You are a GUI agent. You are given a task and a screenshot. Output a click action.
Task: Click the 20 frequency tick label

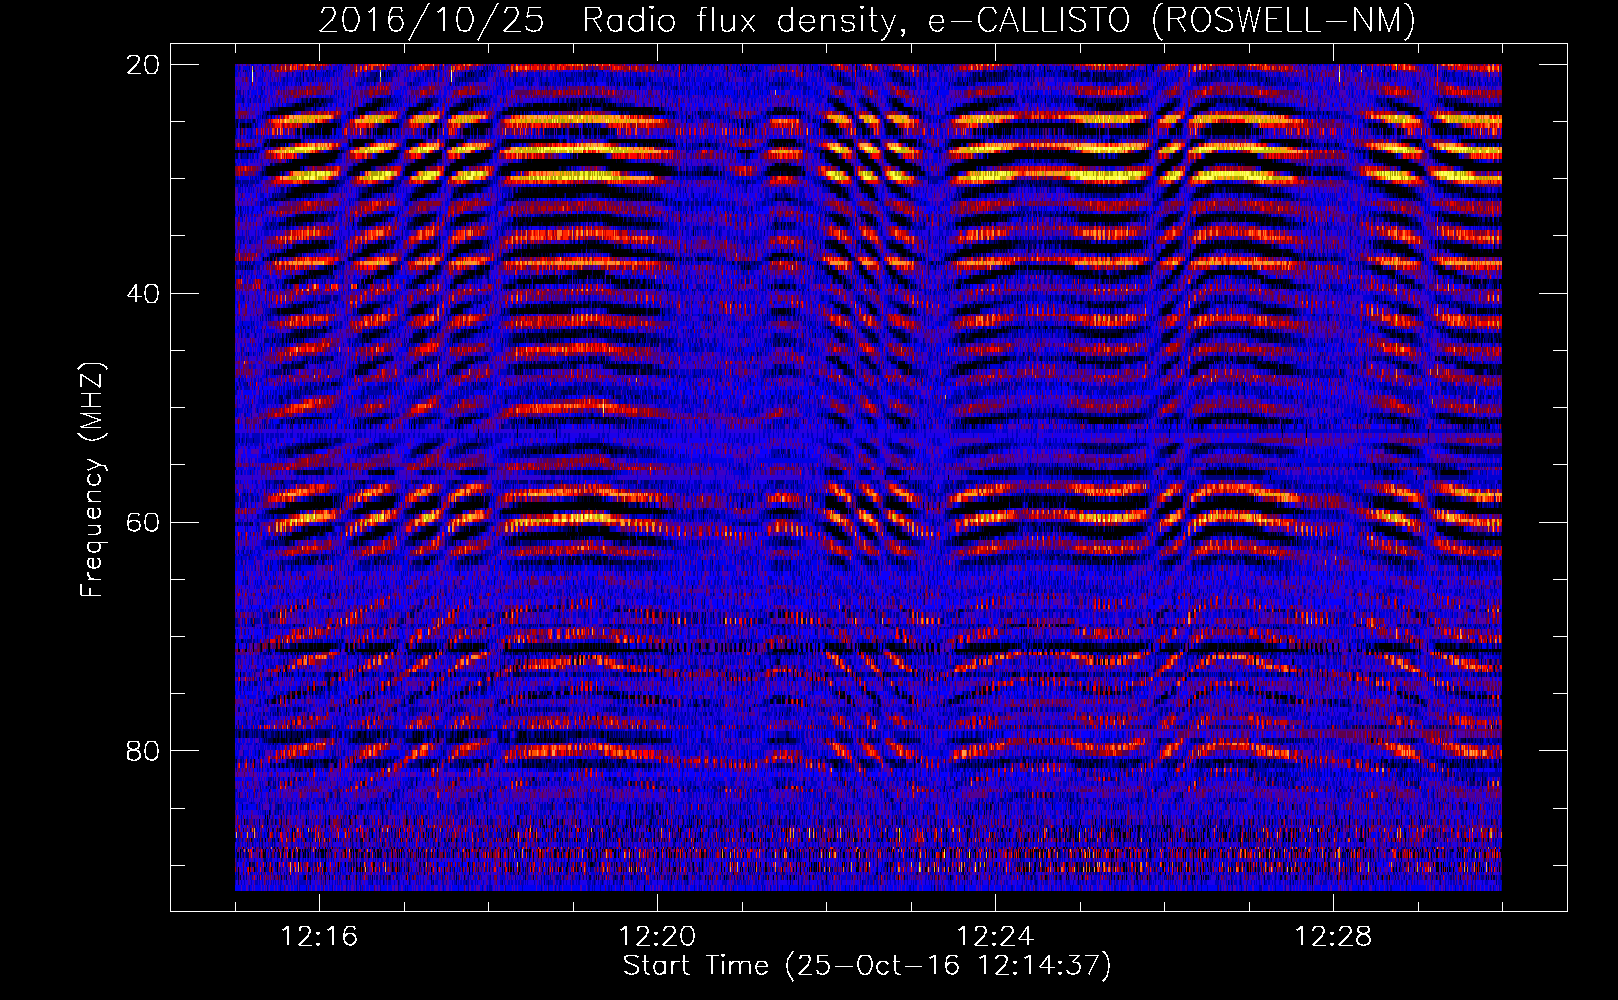point(143,65)
